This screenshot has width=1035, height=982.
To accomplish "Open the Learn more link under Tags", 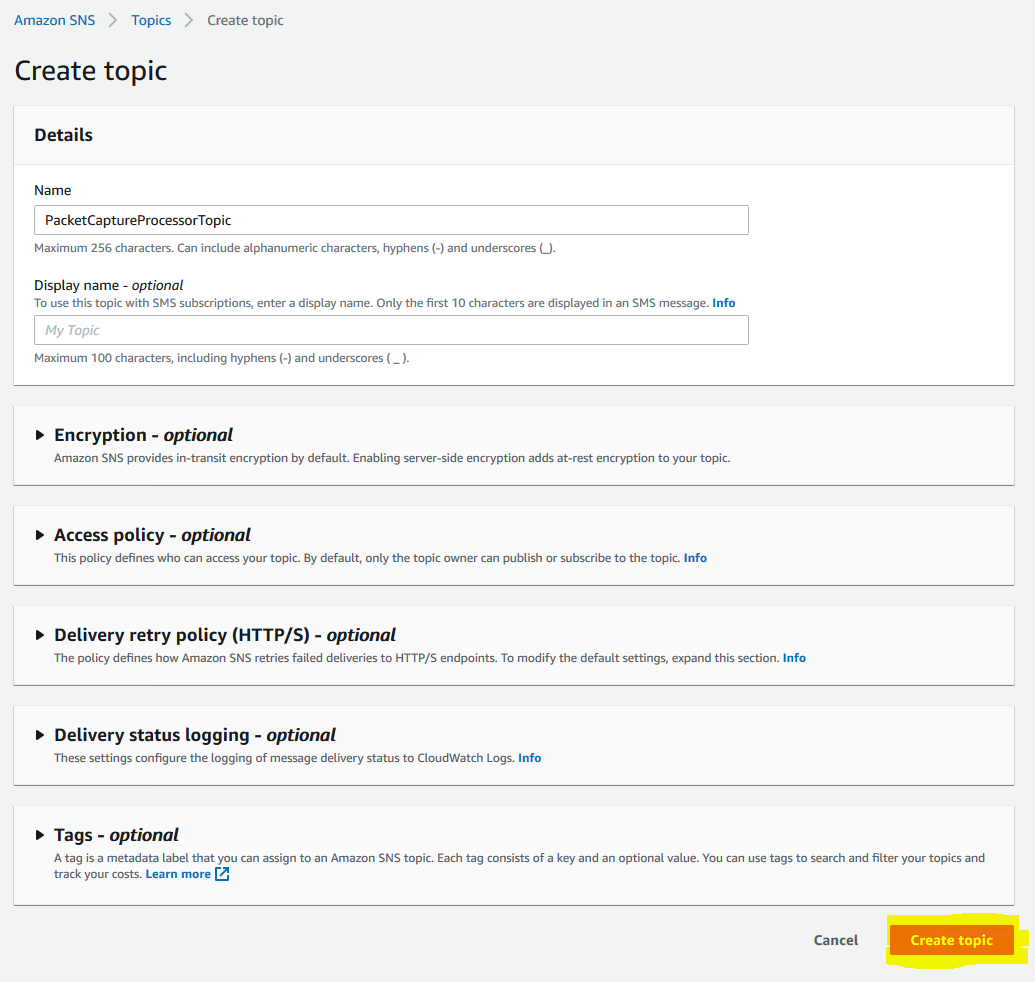I will coord(178,874).
